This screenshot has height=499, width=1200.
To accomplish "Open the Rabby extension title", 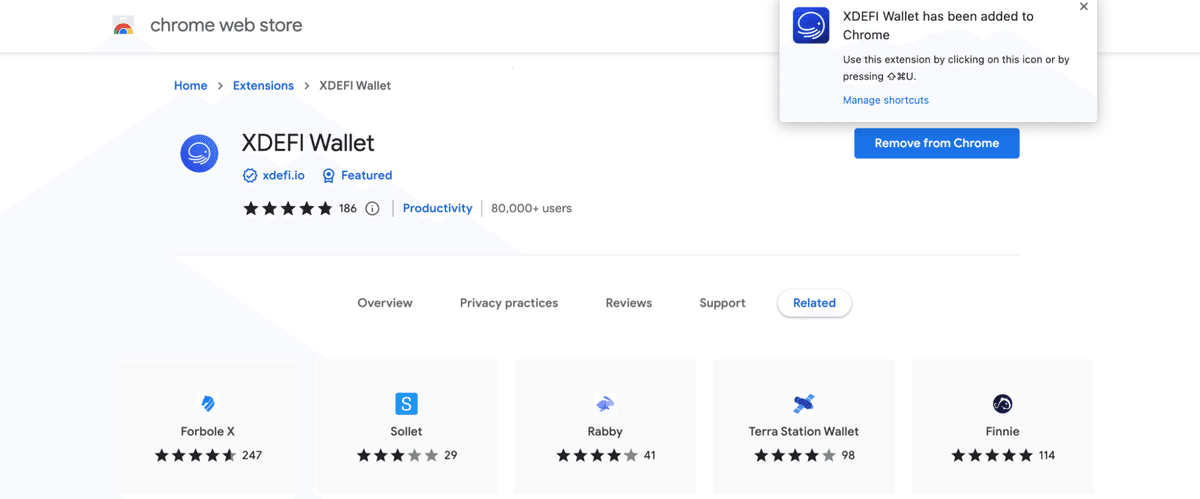I will (x=605, y=432).
